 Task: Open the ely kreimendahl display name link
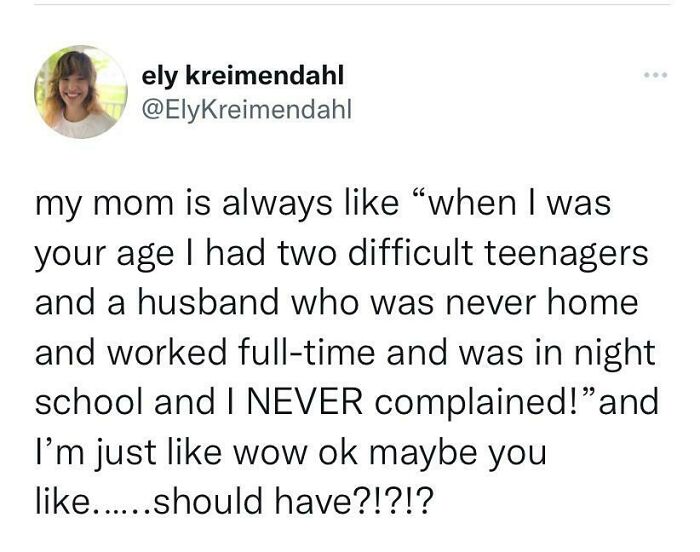(x=243, y=76)
